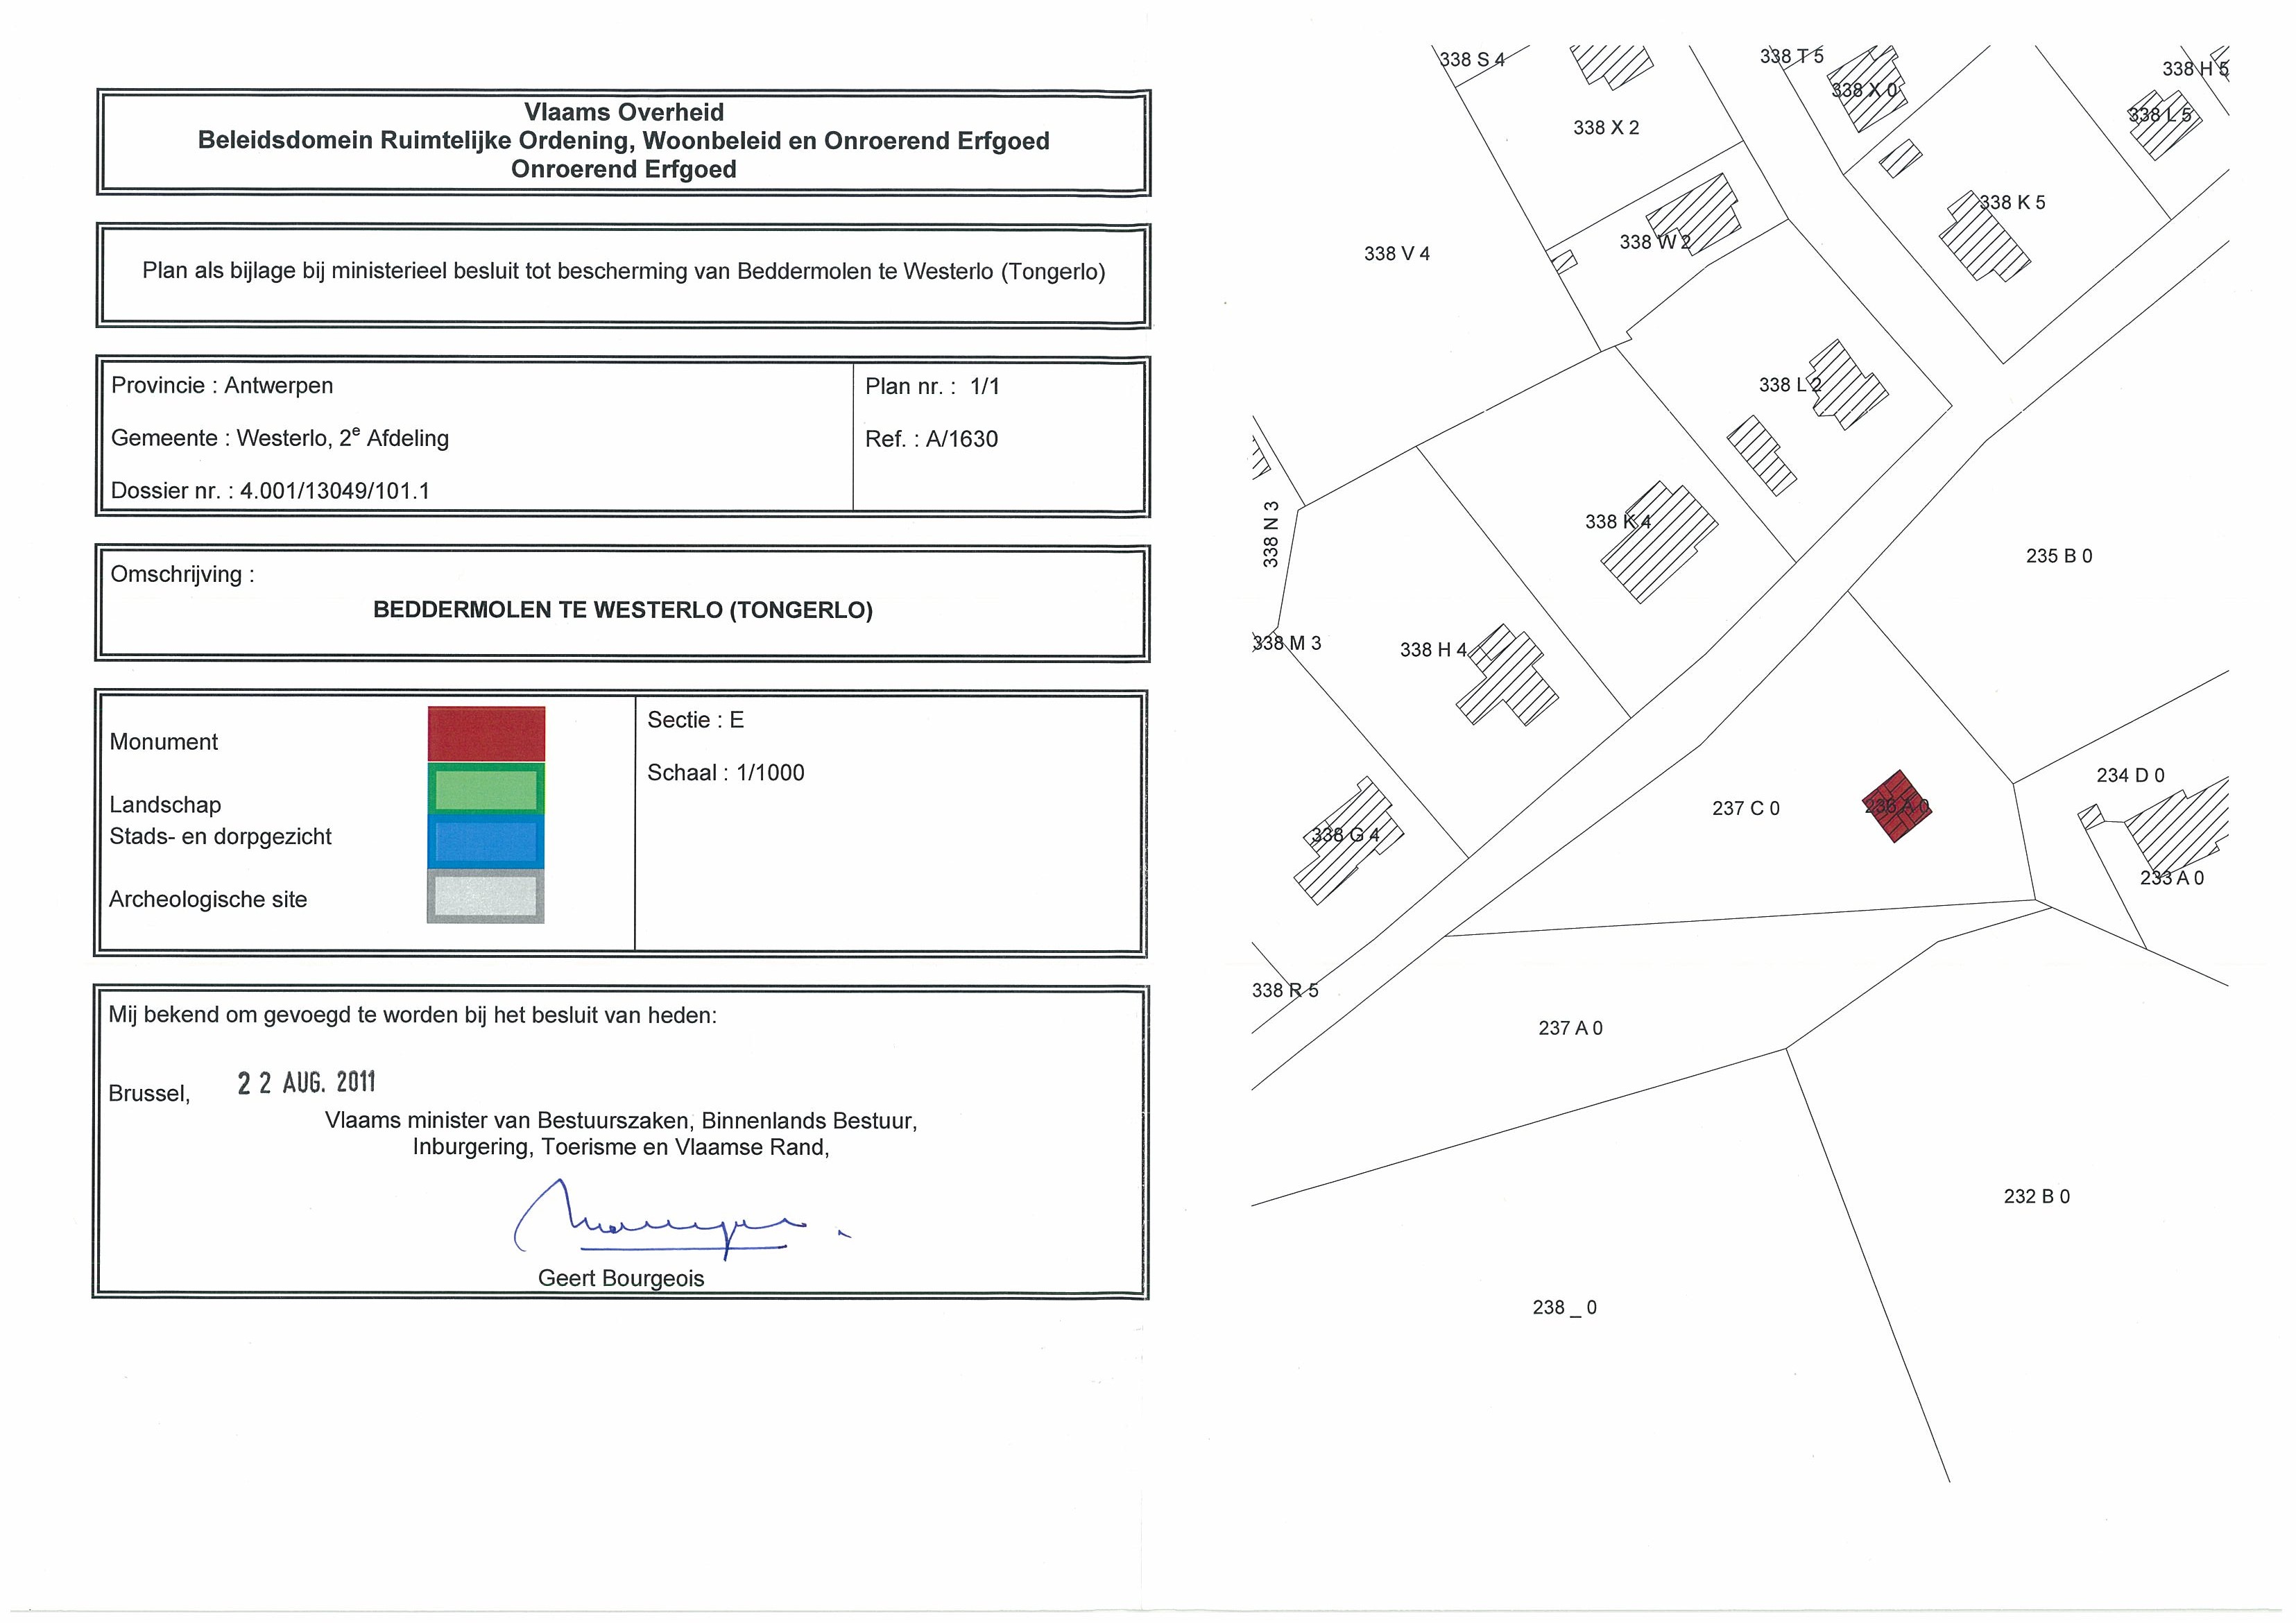Click the green Landschap legend swatch
The image size is (2296, 1623).
pos(486,789)
